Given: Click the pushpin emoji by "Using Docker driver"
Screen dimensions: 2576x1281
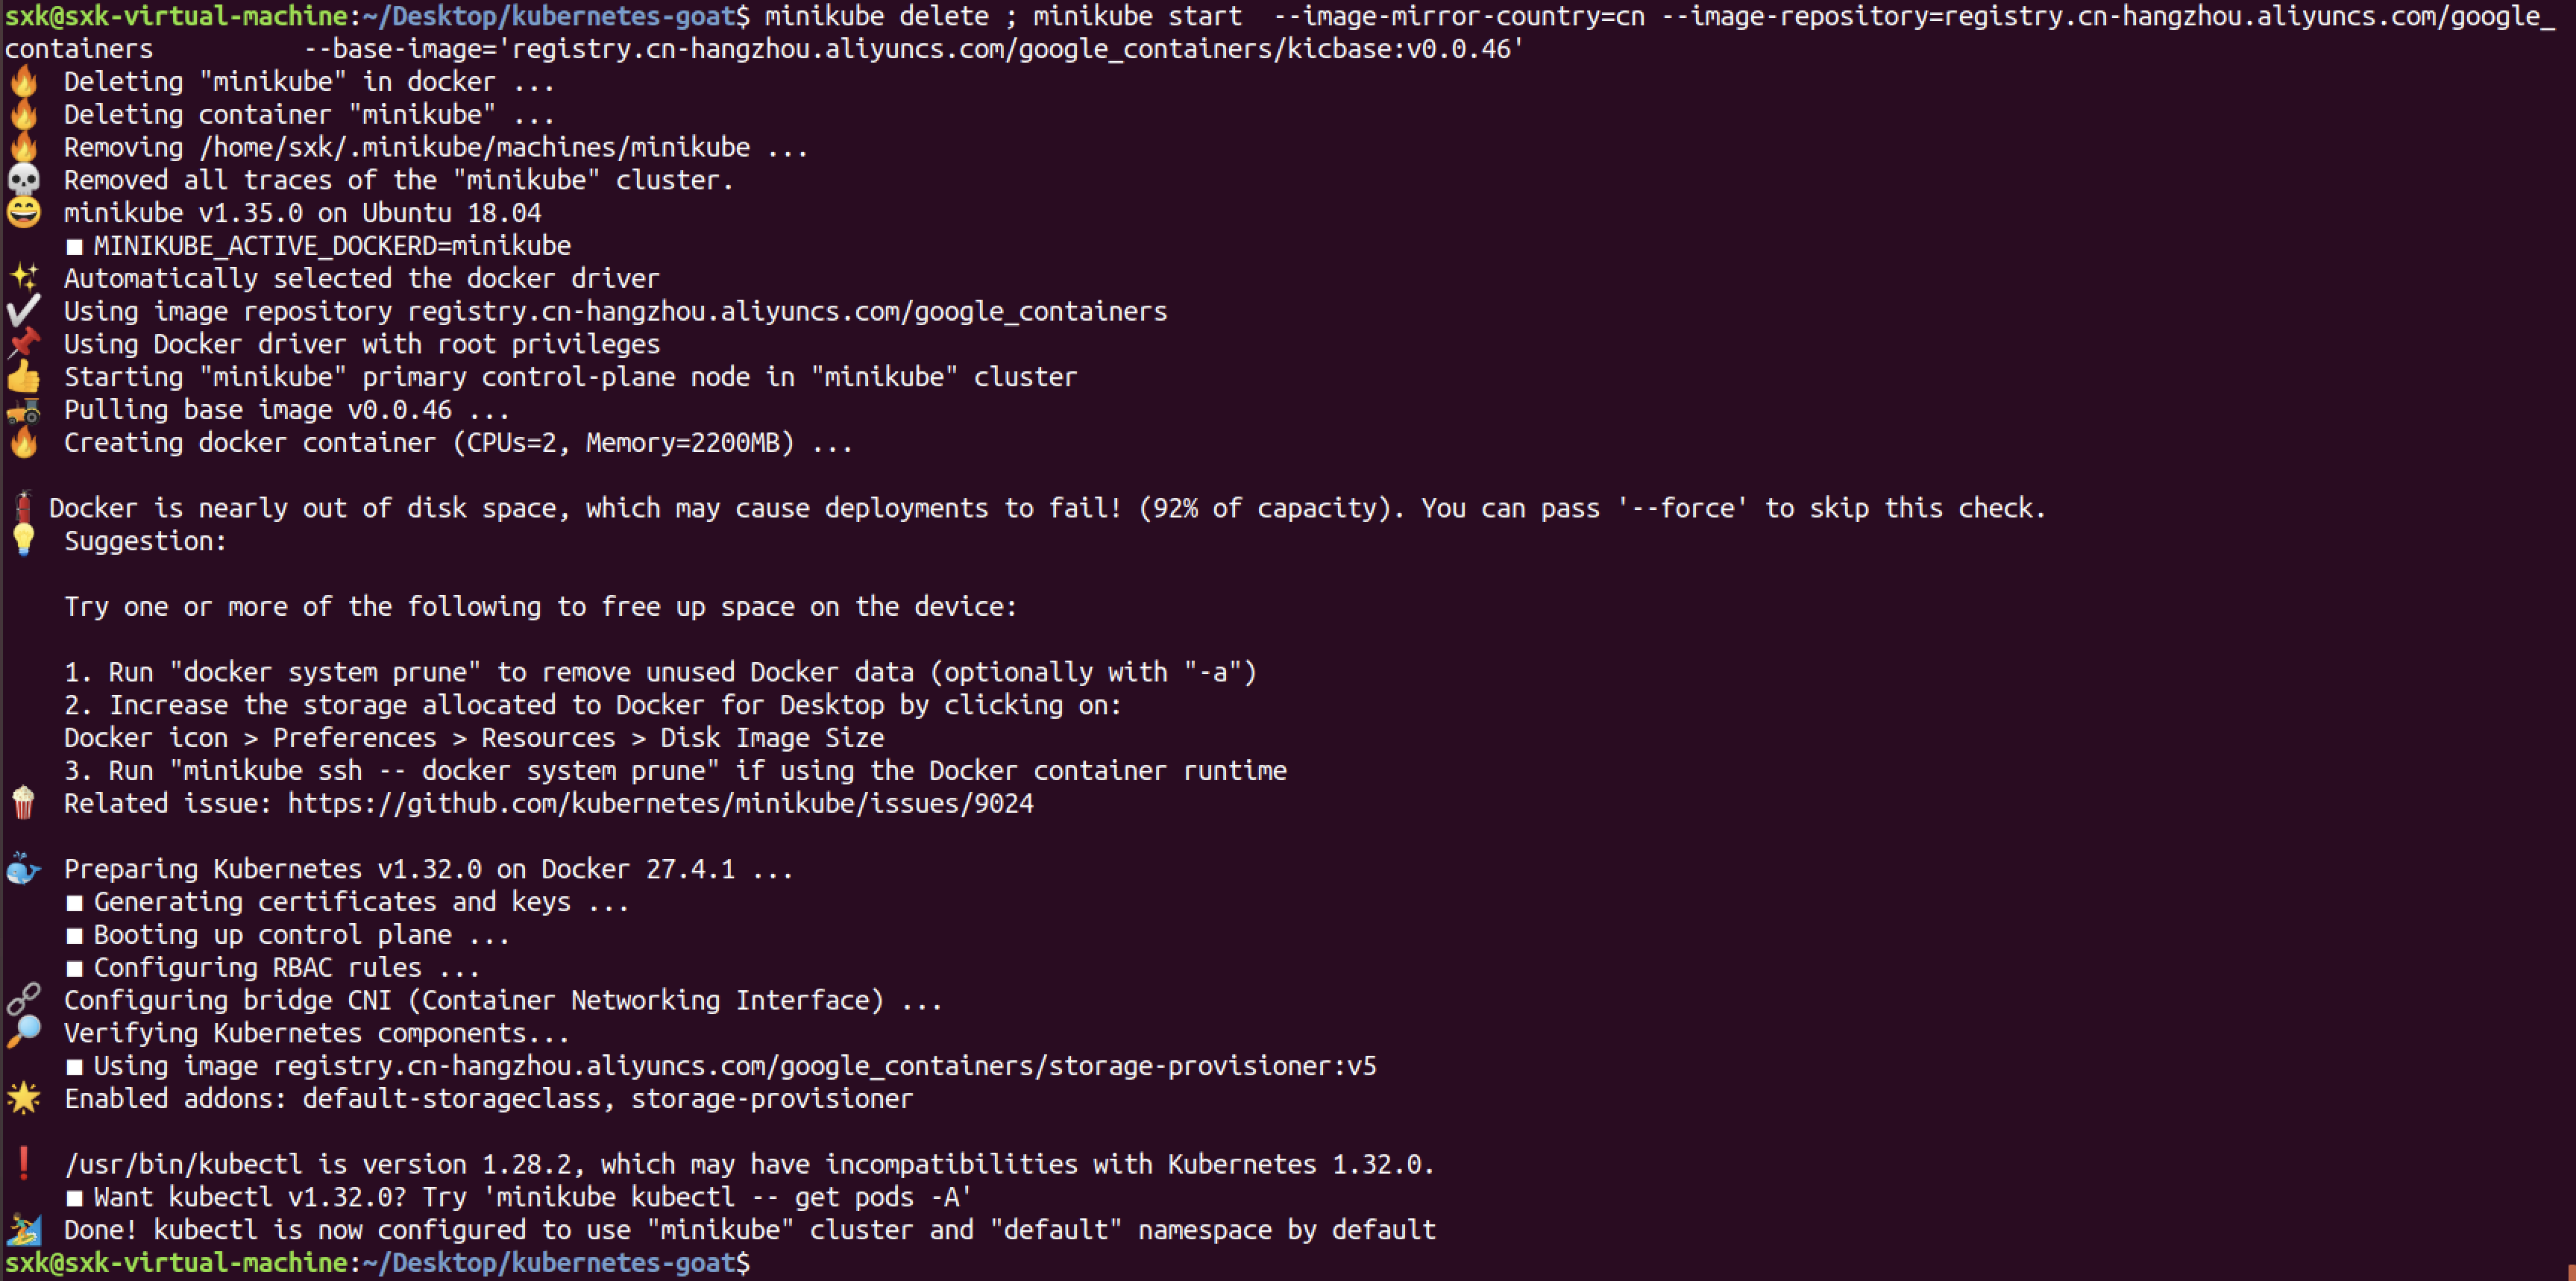Looking at the screenshot, I should click(23, 344).
